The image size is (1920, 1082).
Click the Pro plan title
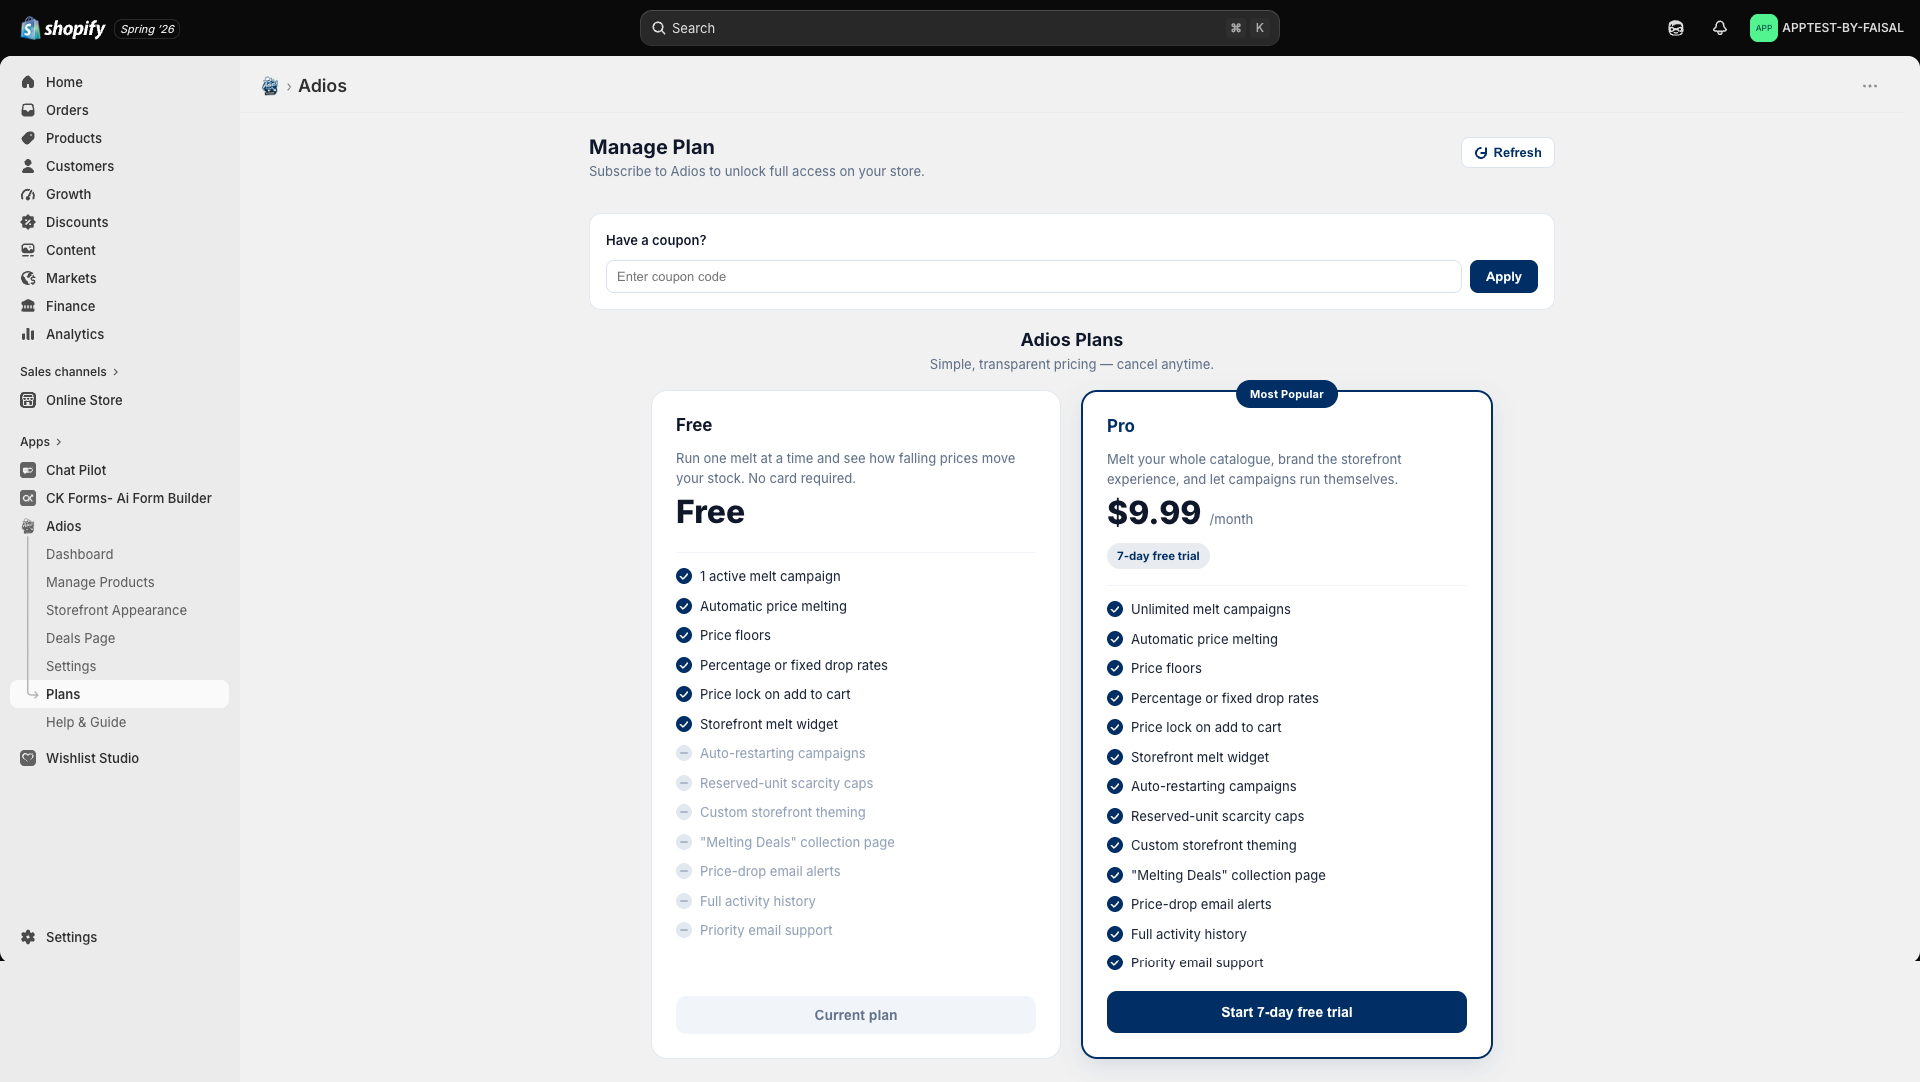point(1121,426)
